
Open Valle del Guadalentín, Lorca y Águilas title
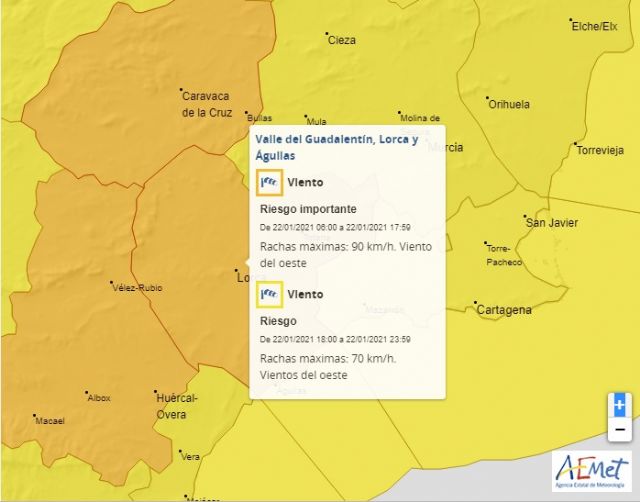tap(336, 147)
